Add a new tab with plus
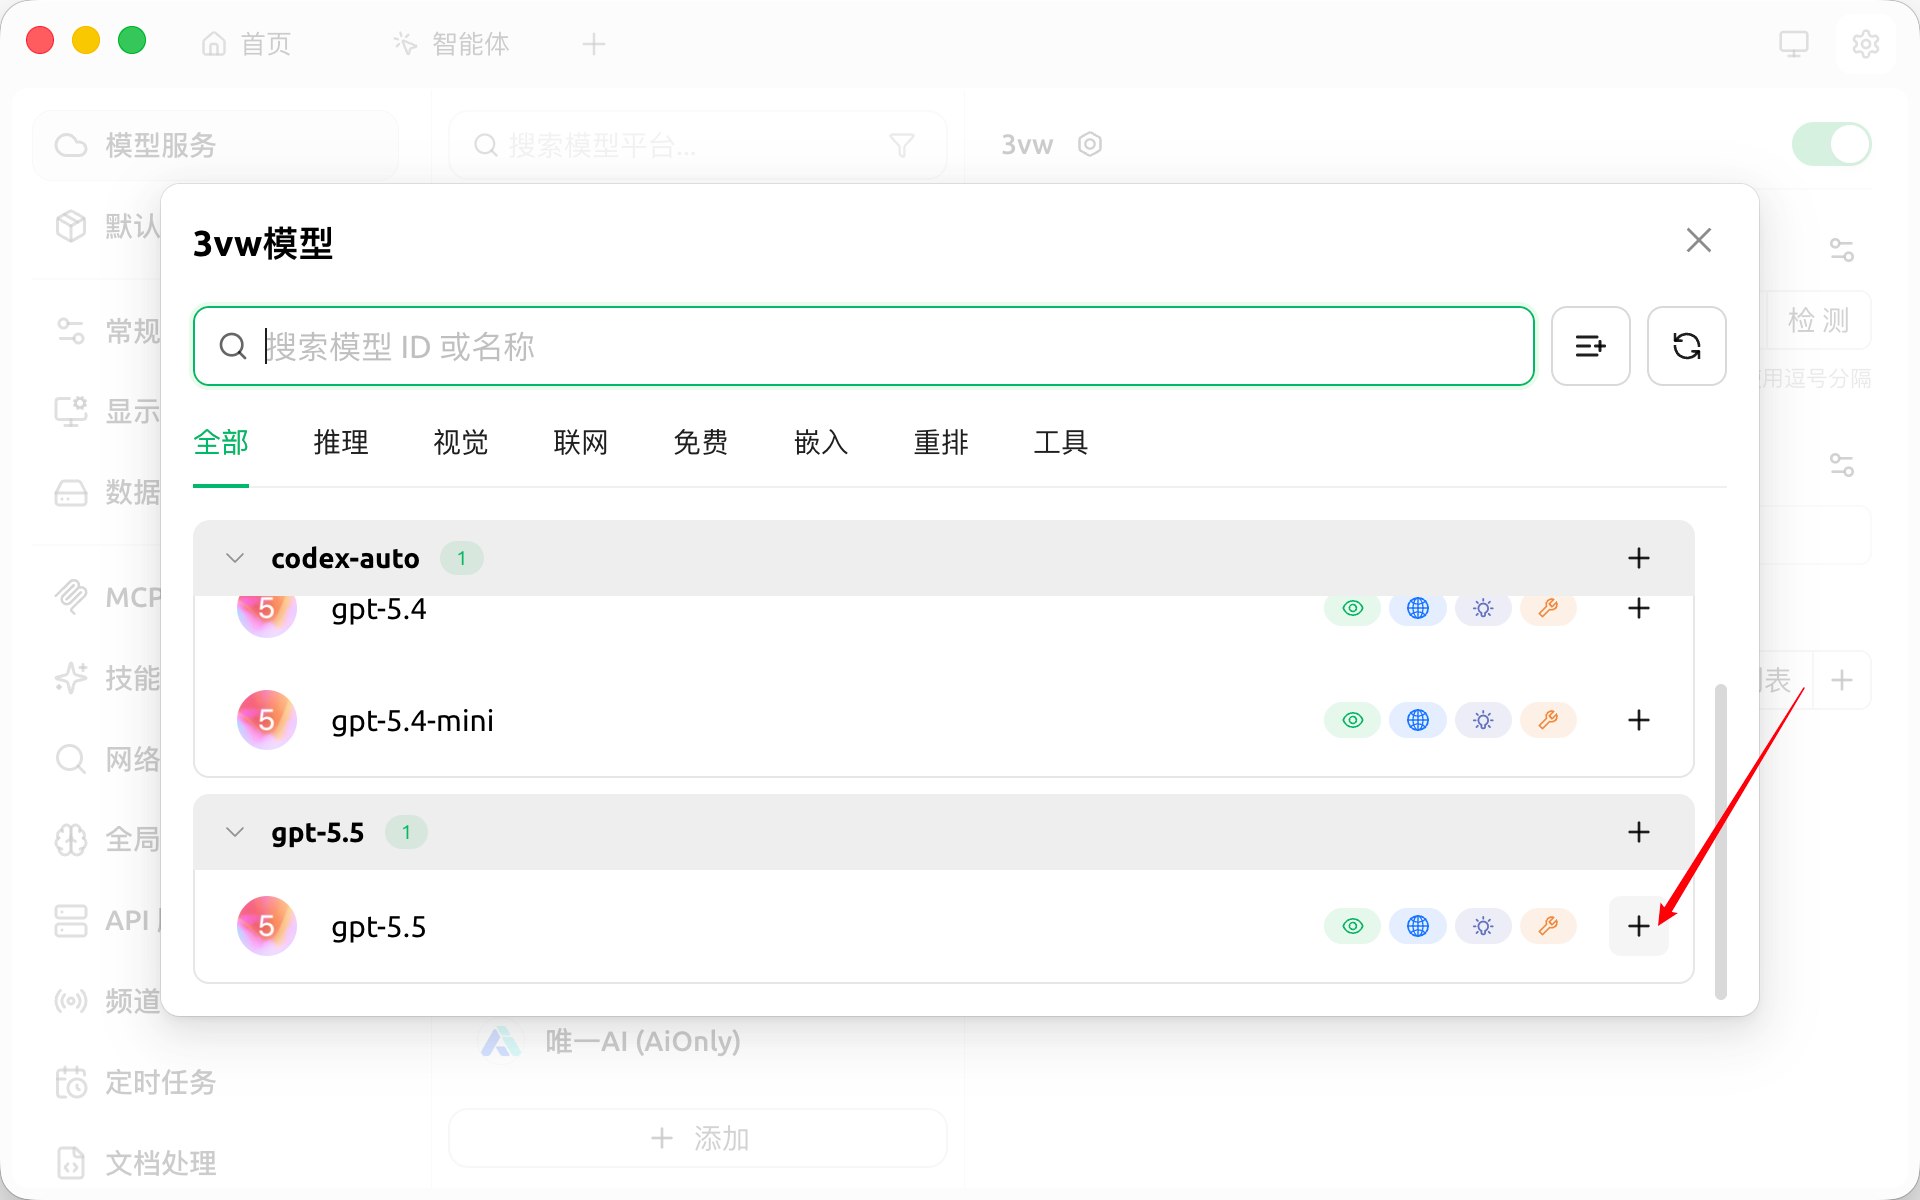This screenshot has width=1920, height=1200. 594,44
